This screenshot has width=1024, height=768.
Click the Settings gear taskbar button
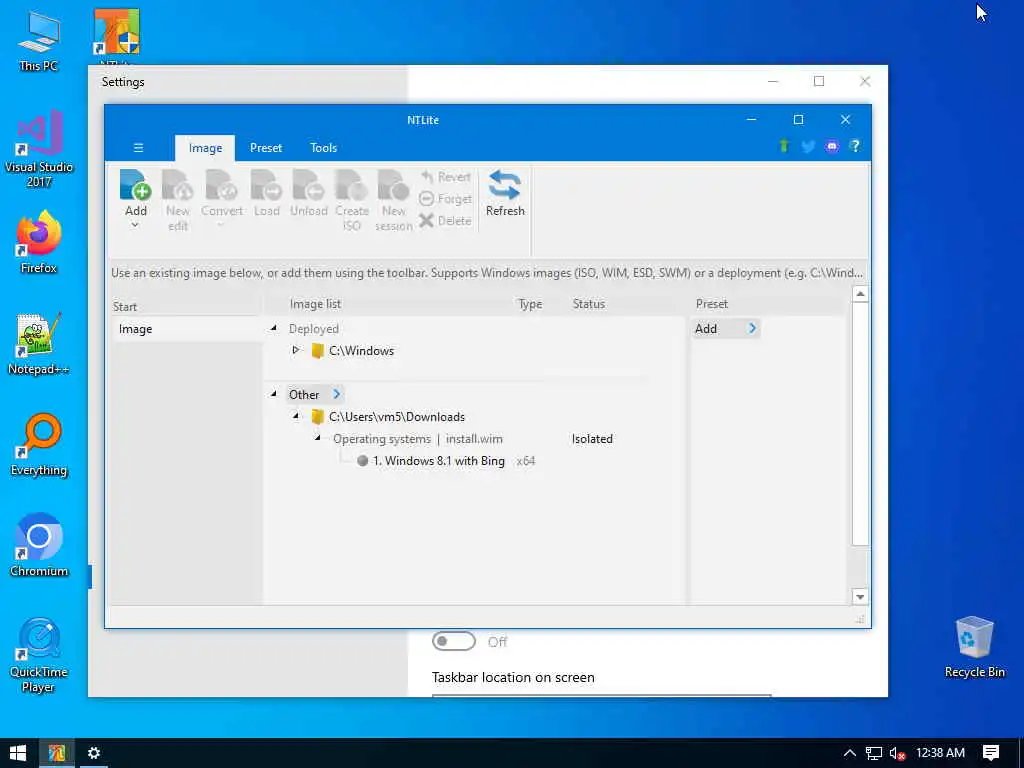(x=94, y=753)
